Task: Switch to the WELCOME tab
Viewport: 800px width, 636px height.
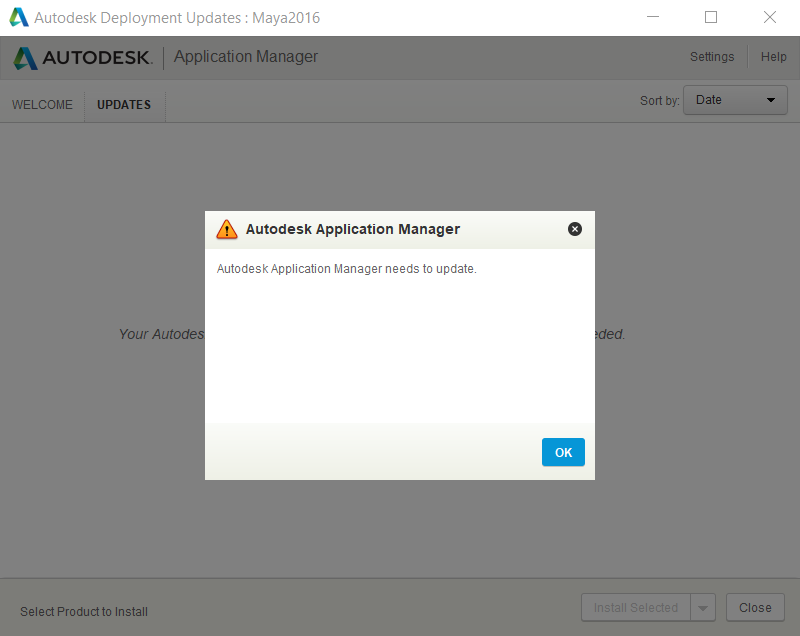Action: (x=42, y=104)
